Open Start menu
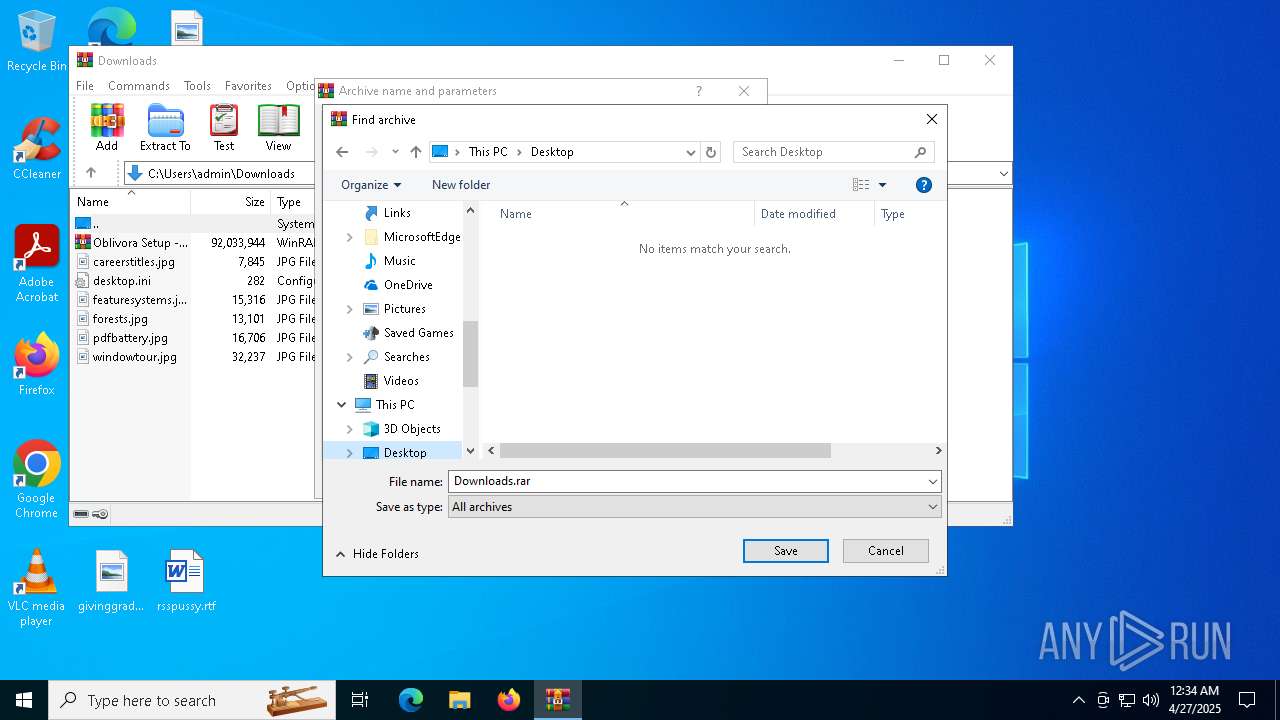The width and height of the screenshot is (1280, 720). click(x=24, y=700)
